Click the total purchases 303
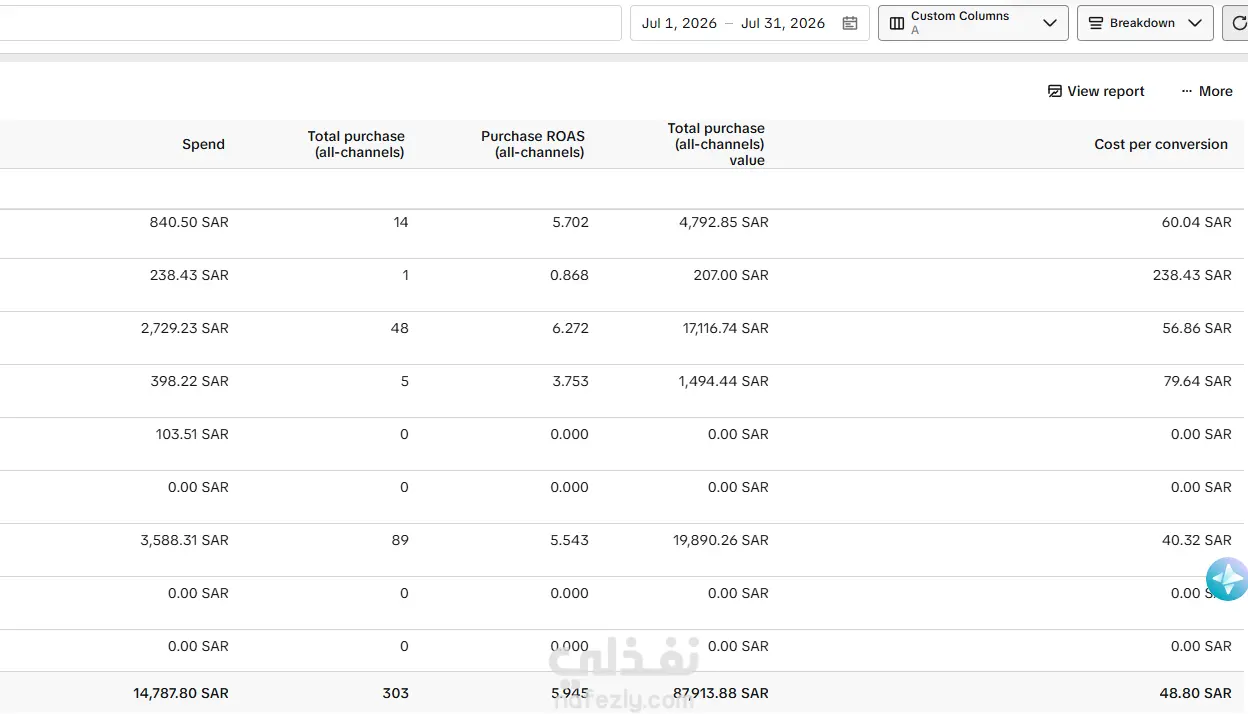Image resolution: width=1248 pixels, height=714 pixels. (396, 693)
